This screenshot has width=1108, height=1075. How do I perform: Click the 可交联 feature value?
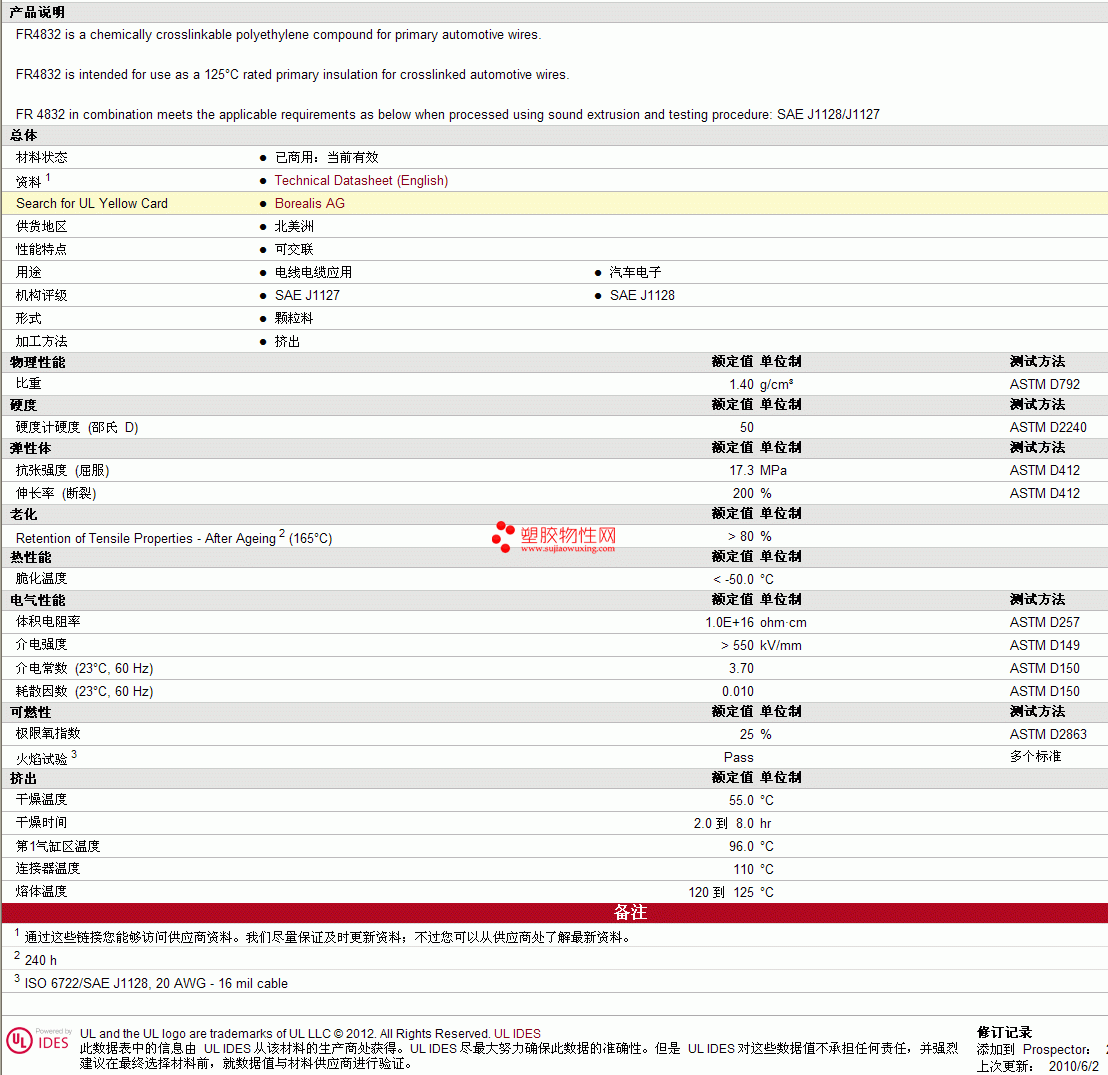pos(294,249)
